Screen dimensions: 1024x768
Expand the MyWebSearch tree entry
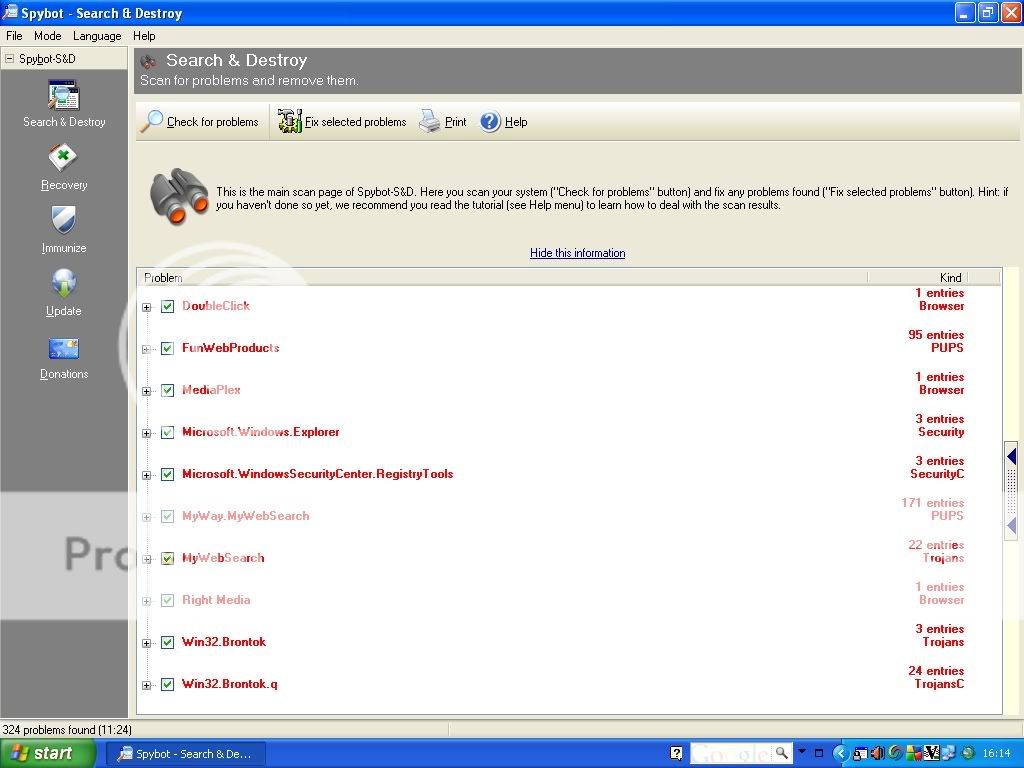[x=146, y=559]
